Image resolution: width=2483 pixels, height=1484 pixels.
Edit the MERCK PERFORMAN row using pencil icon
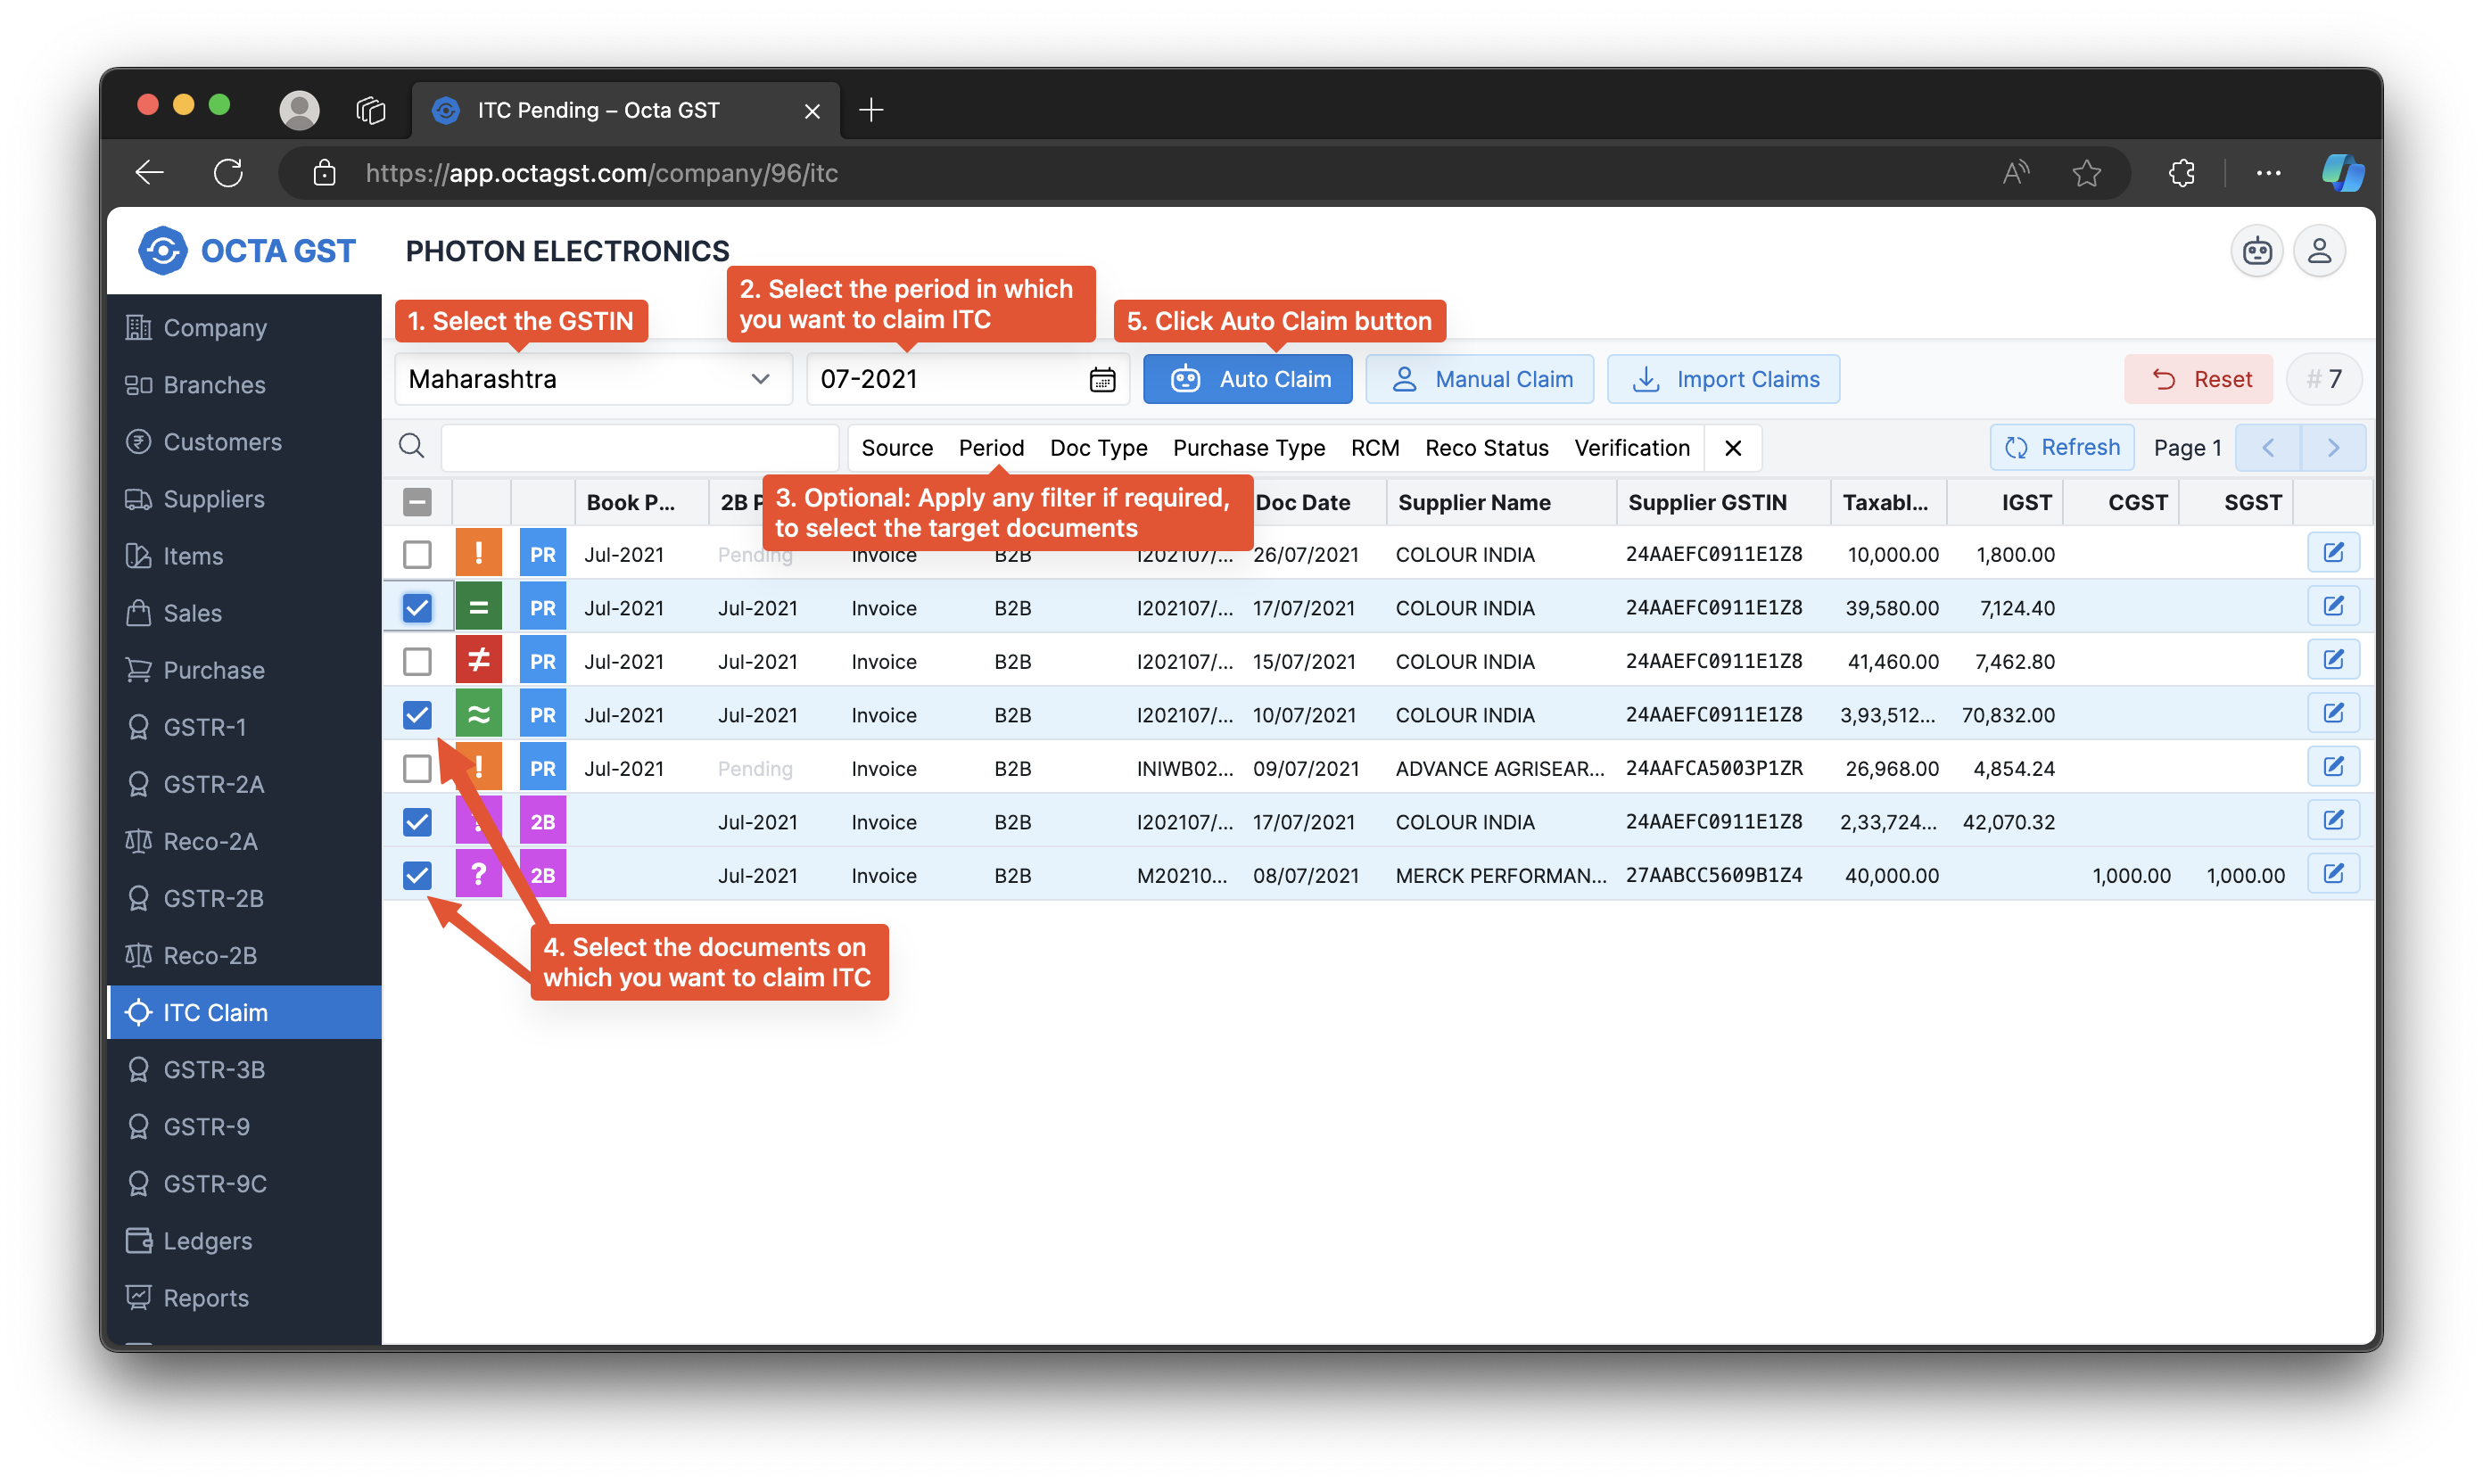point(2333,874)
